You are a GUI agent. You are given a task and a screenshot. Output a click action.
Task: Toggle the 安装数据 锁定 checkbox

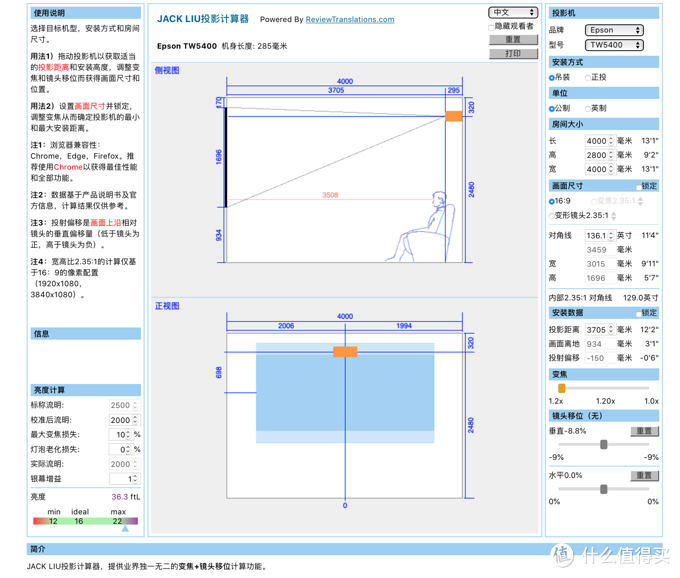(x=638, y=313)
